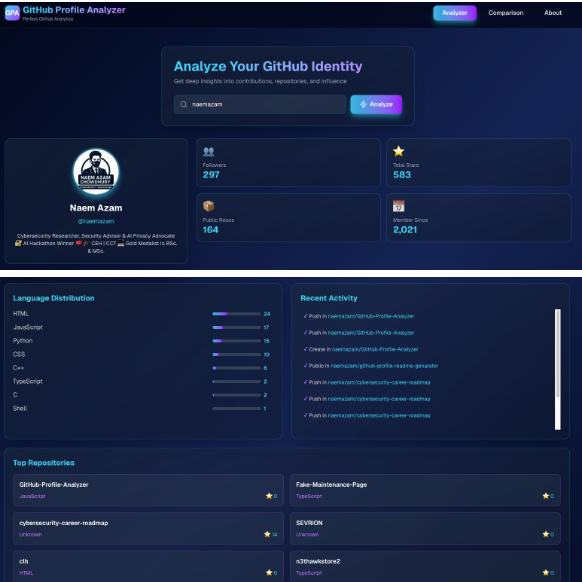Image resolution: width=582 pixels, height=582 pixels.
Task: Click the star icon on Fake-Maintenance-Page card
Action: click(545, 496)
